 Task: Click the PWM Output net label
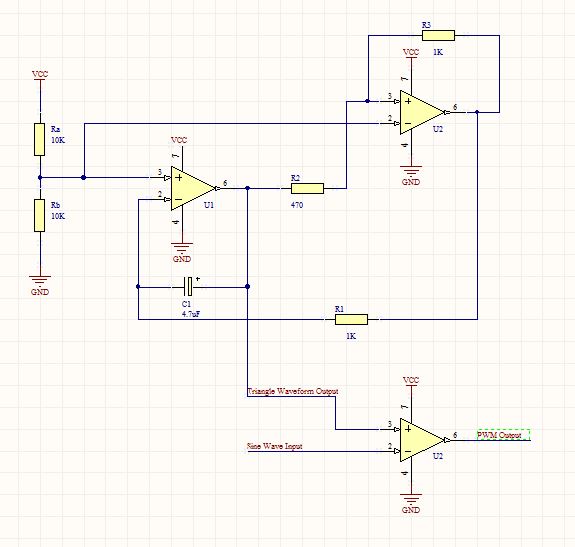click(499, 435)
